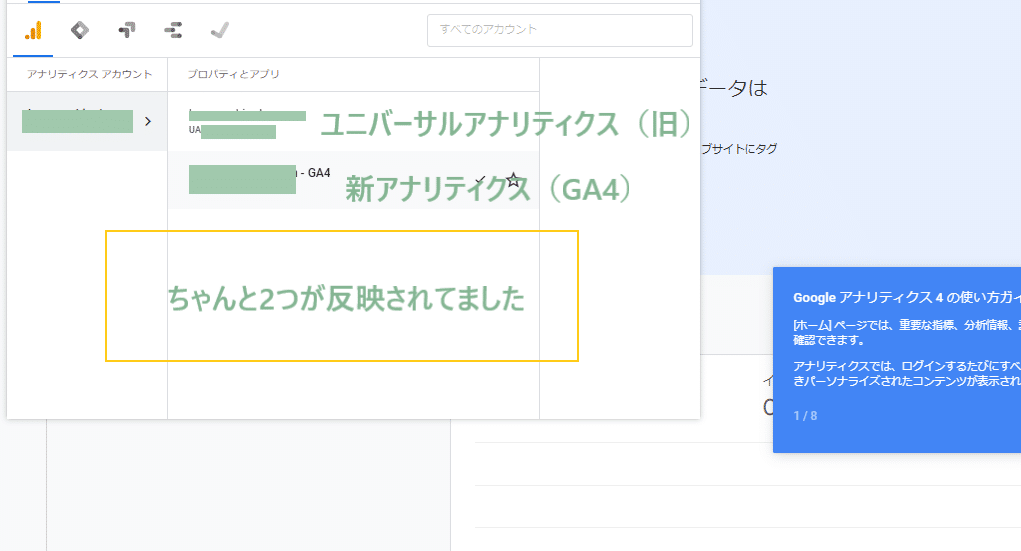Select the redacted analytics account row
1021x551 pixels.
pyautogui.click(x=87, y=121)
